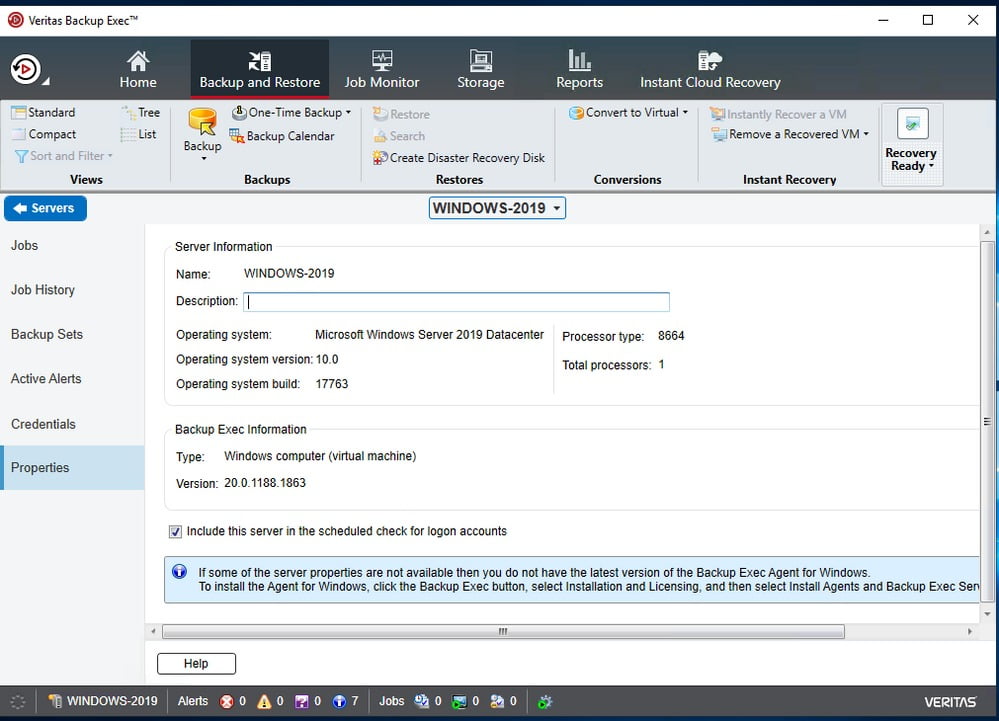Open Credentials in the sidebar
This screenshot has height=721, width=999.
[x=43, y=424]
